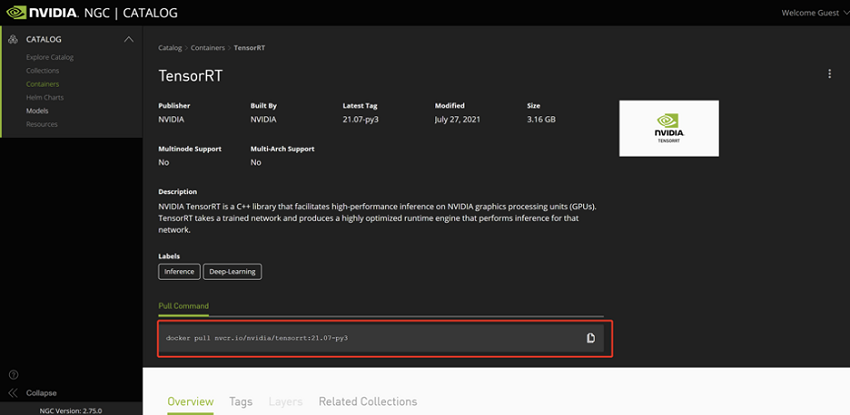Switch to the Layers tab
The height and width of the screenshot is (415, 850).
click(x=286, y=402)
